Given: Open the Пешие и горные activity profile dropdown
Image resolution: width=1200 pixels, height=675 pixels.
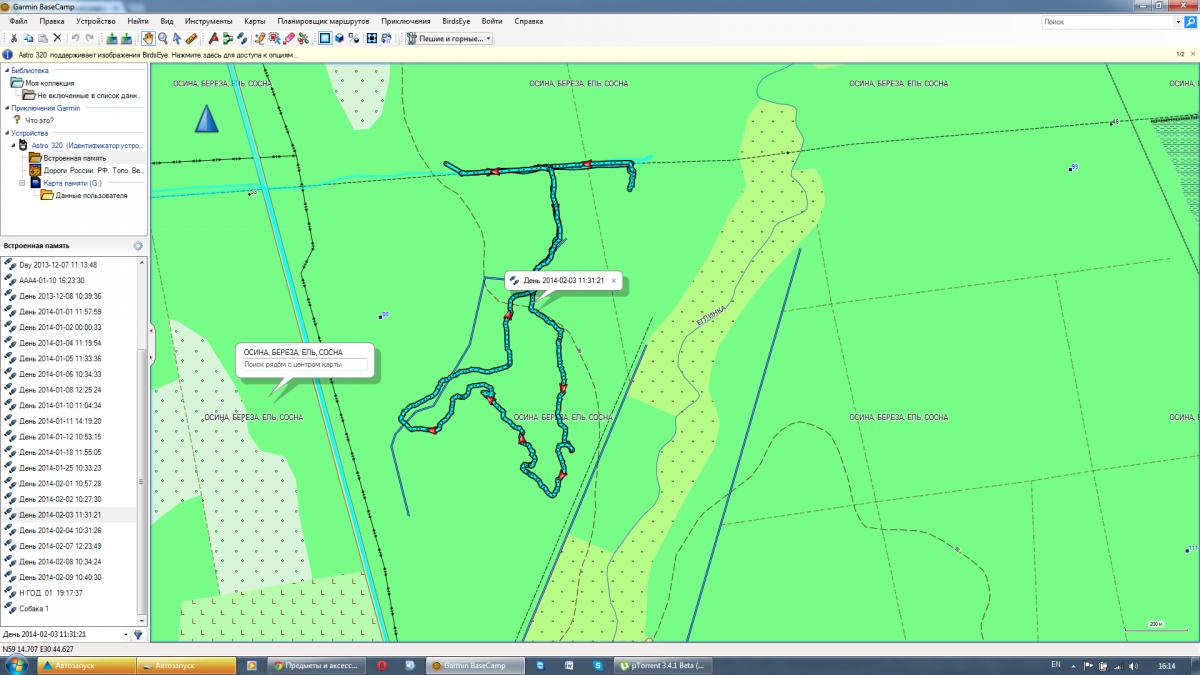Looking at the screenshot, I should (449, 38).
